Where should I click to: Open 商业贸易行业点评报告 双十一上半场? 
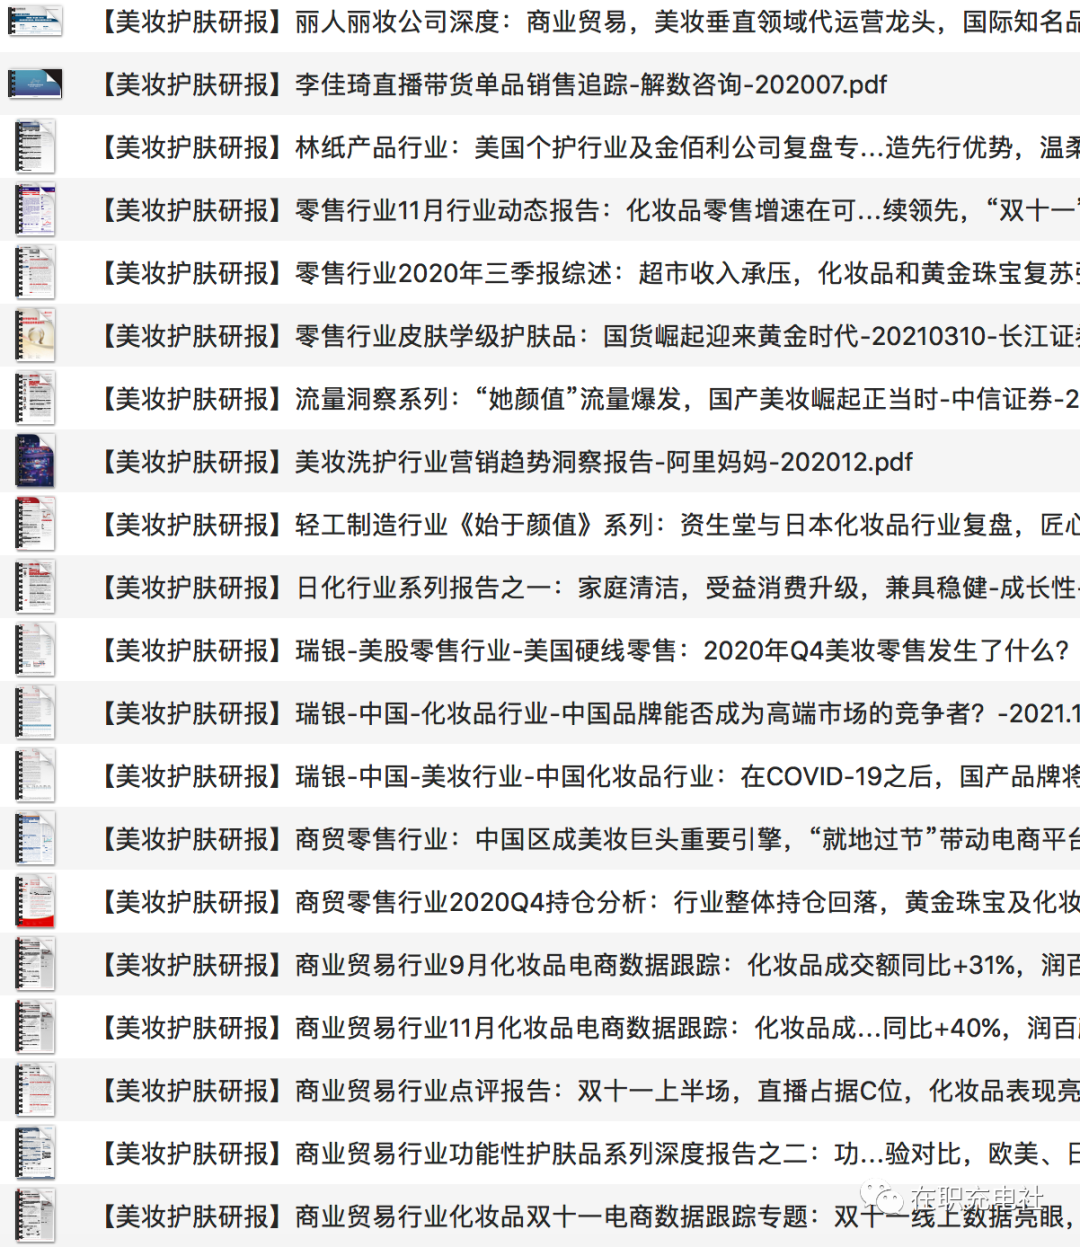[585, 1091]
